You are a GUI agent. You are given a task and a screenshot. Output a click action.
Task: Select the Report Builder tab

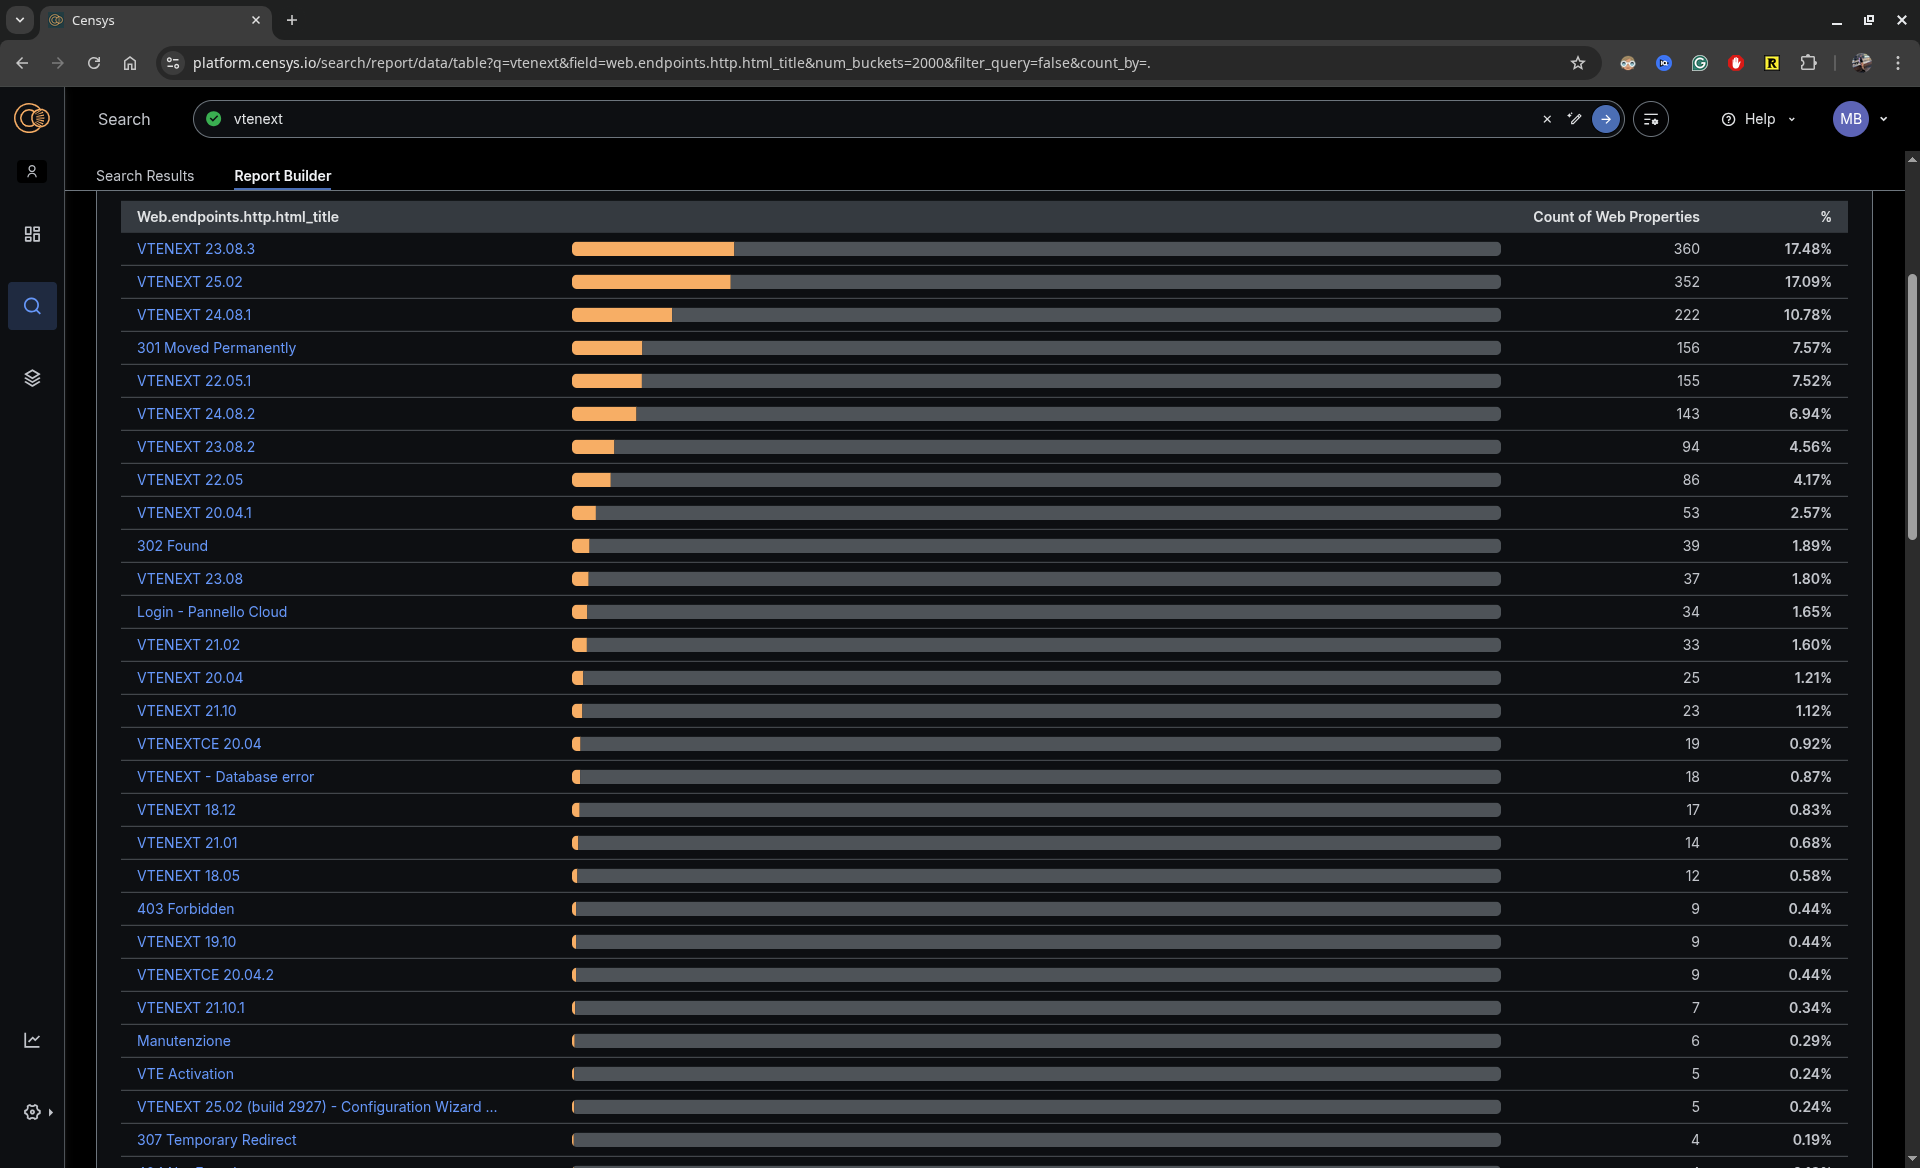pos(282,176)
